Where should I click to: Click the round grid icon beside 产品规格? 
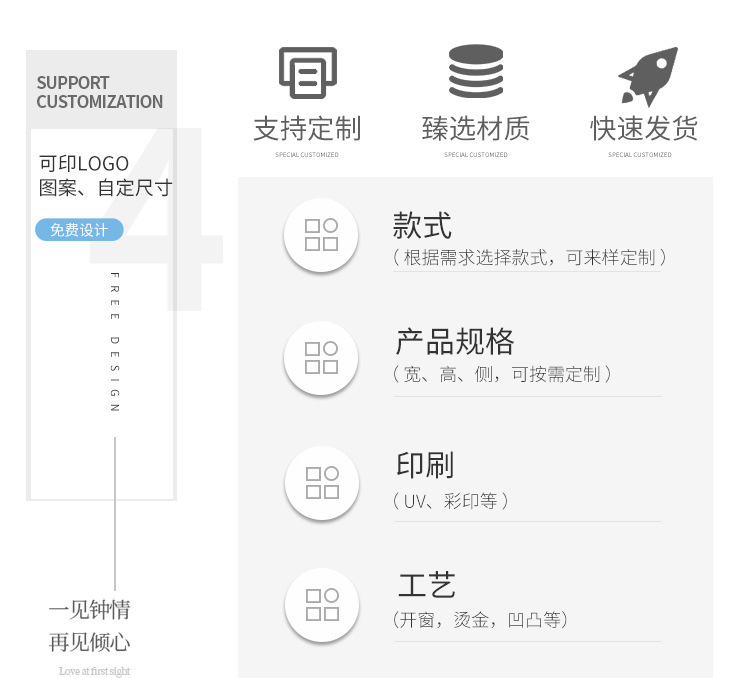point(321,358)
